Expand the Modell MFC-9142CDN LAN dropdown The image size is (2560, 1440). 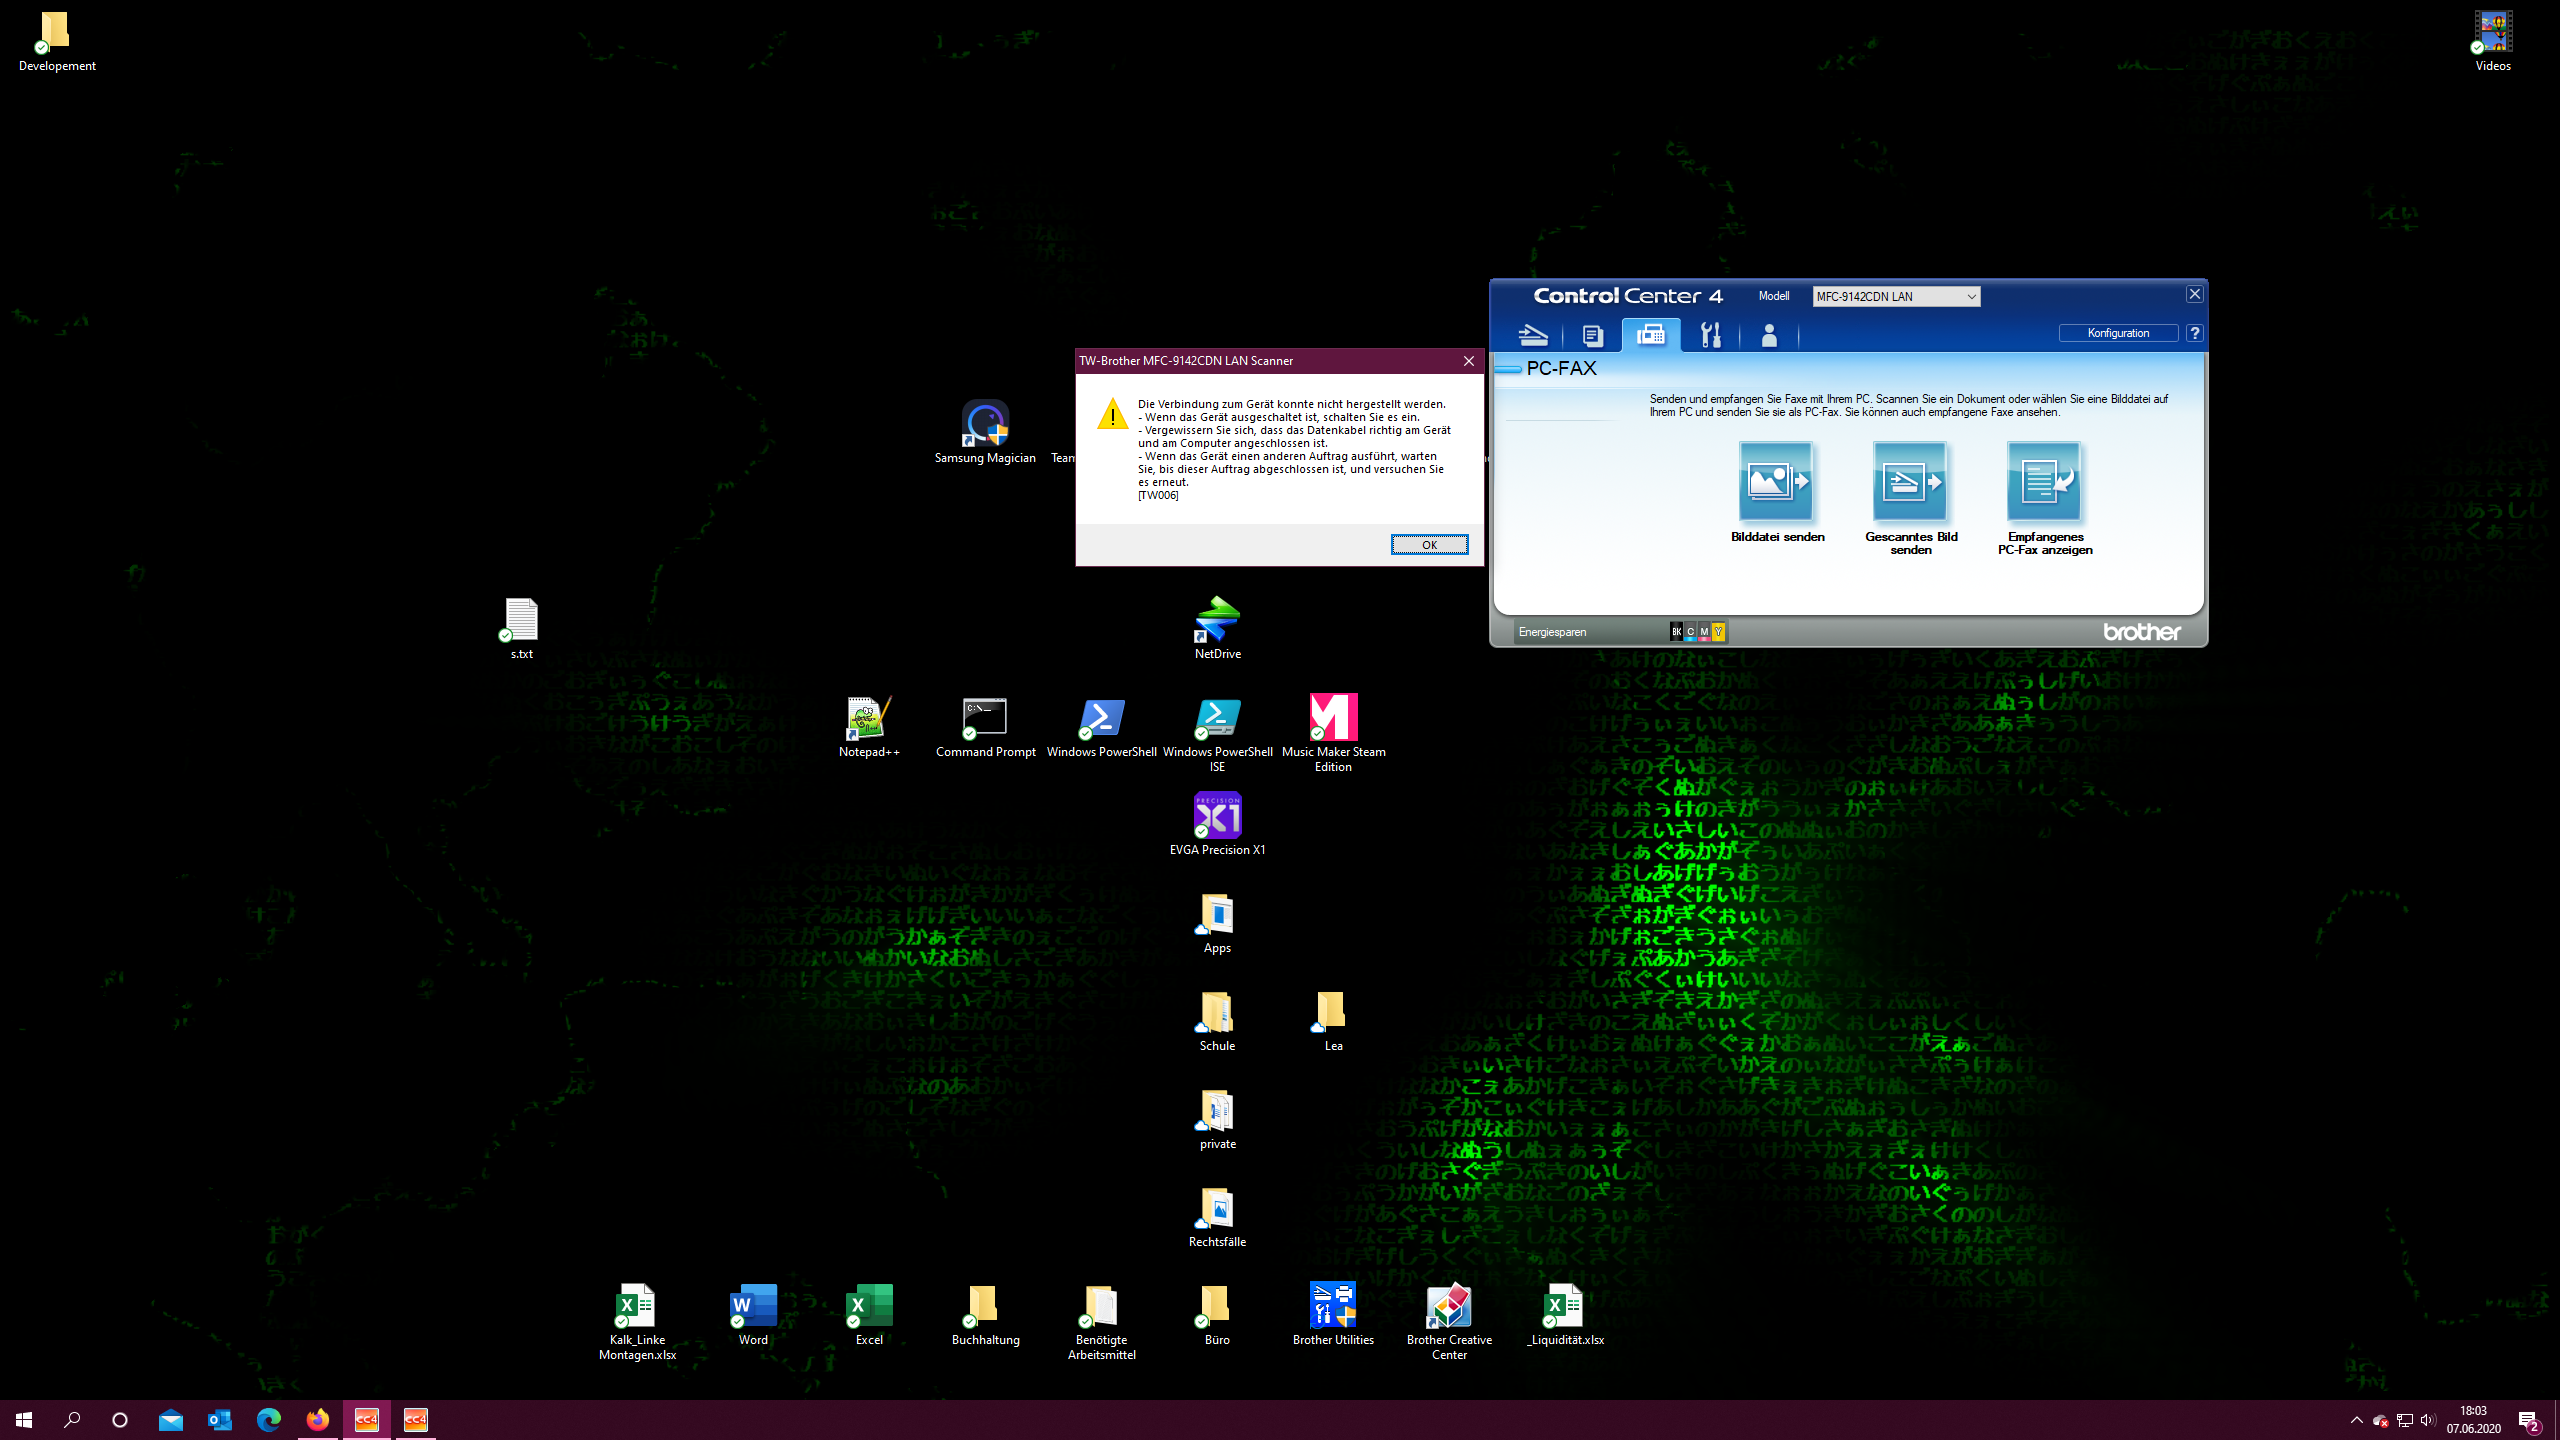pos(1971,297)
